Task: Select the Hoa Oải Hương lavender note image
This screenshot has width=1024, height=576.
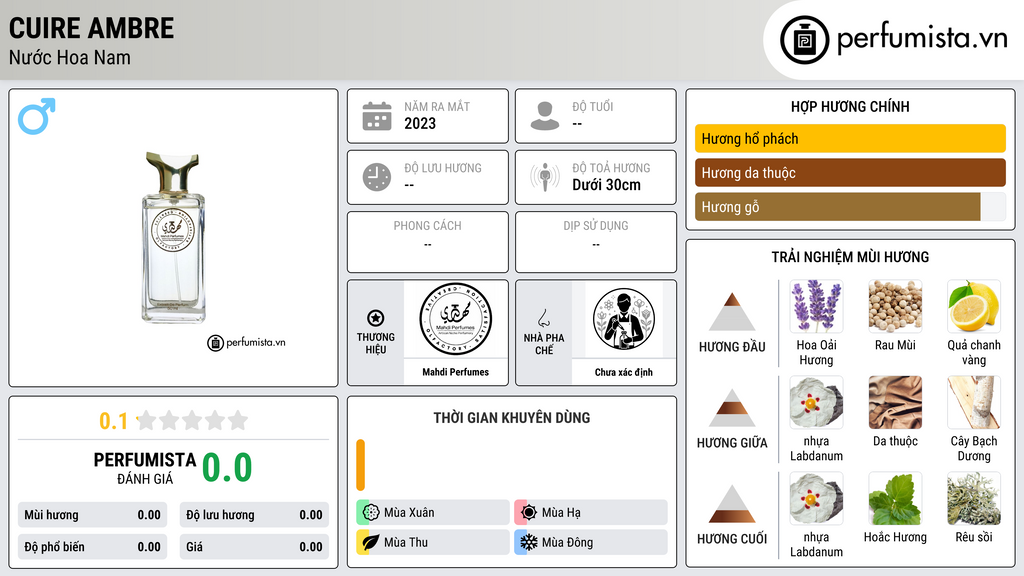Action: pos(816,306)
